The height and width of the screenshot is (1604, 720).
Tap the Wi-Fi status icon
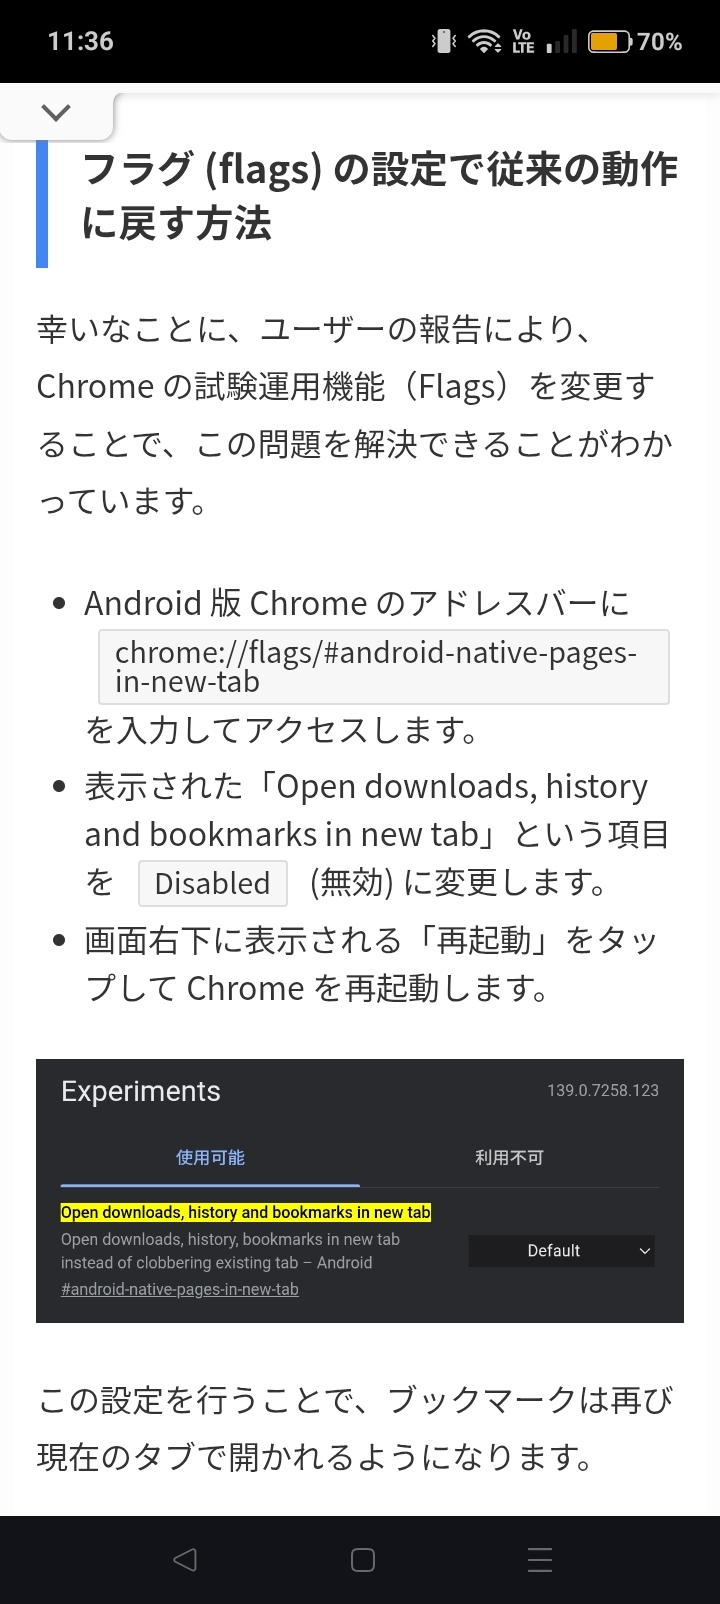(485, 42)
